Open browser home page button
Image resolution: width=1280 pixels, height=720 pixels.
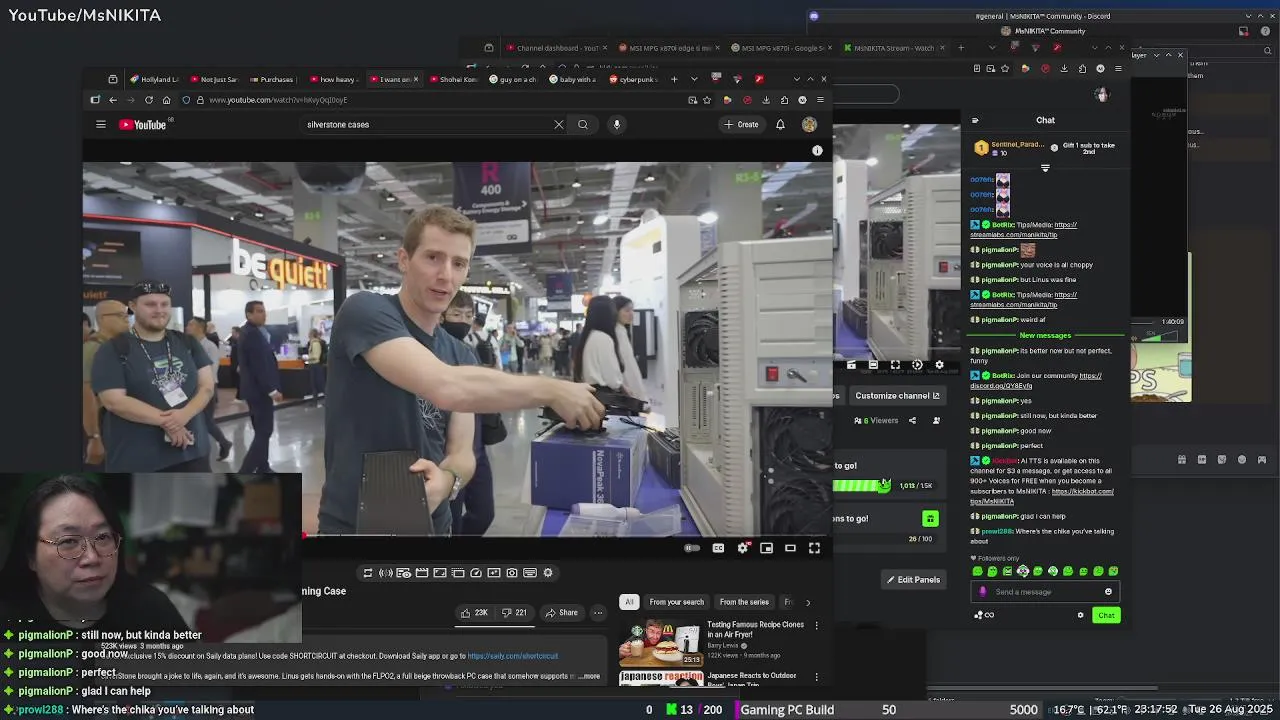pos(166,100)
